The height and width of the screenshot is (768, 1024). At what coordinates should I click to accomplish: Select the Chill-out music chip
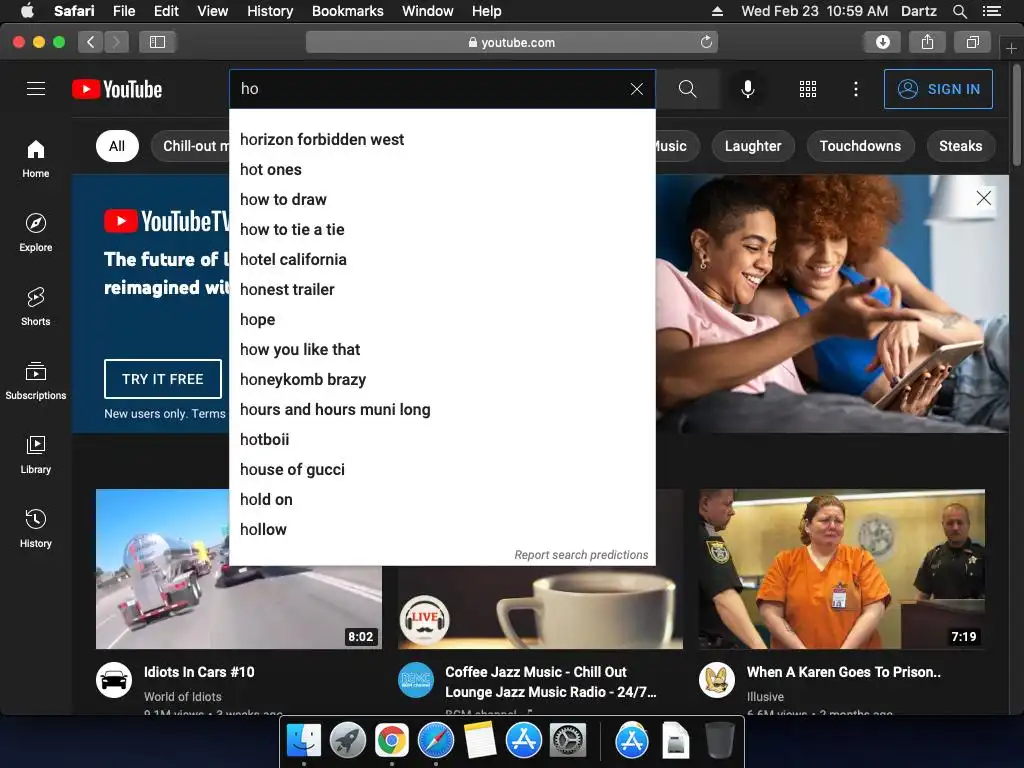pos(190,146)
